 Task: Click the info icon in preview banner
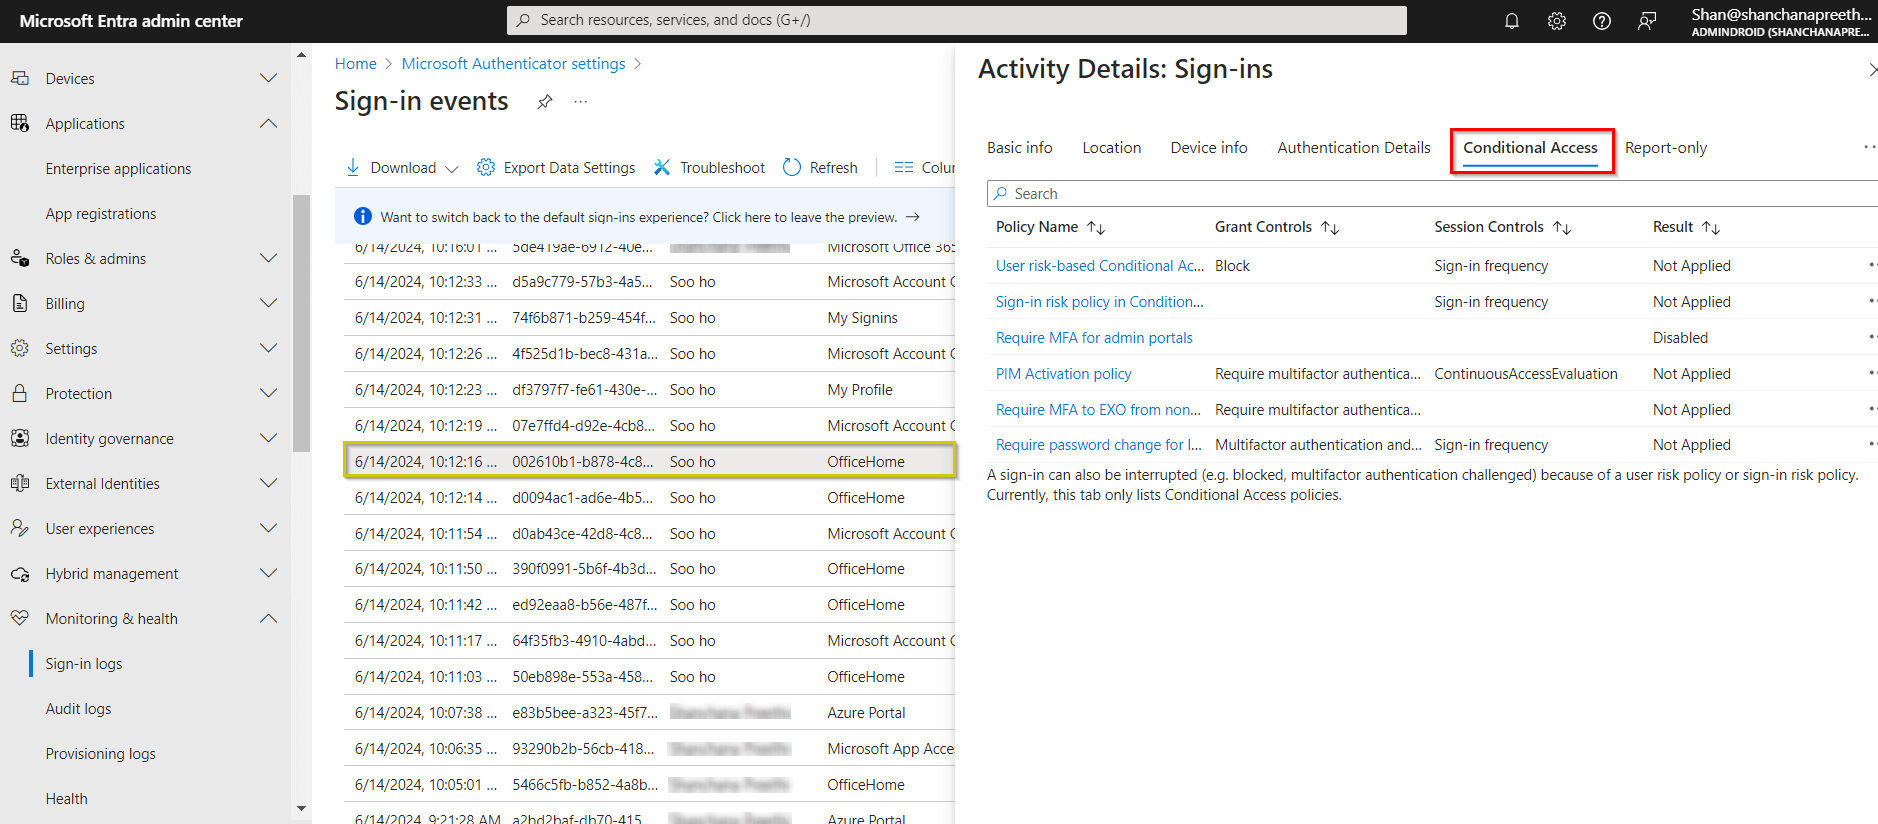[363, 216]
